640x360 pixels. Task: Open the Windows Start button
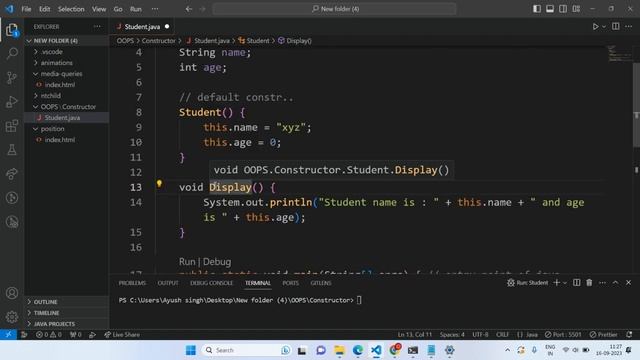point(191,350)
